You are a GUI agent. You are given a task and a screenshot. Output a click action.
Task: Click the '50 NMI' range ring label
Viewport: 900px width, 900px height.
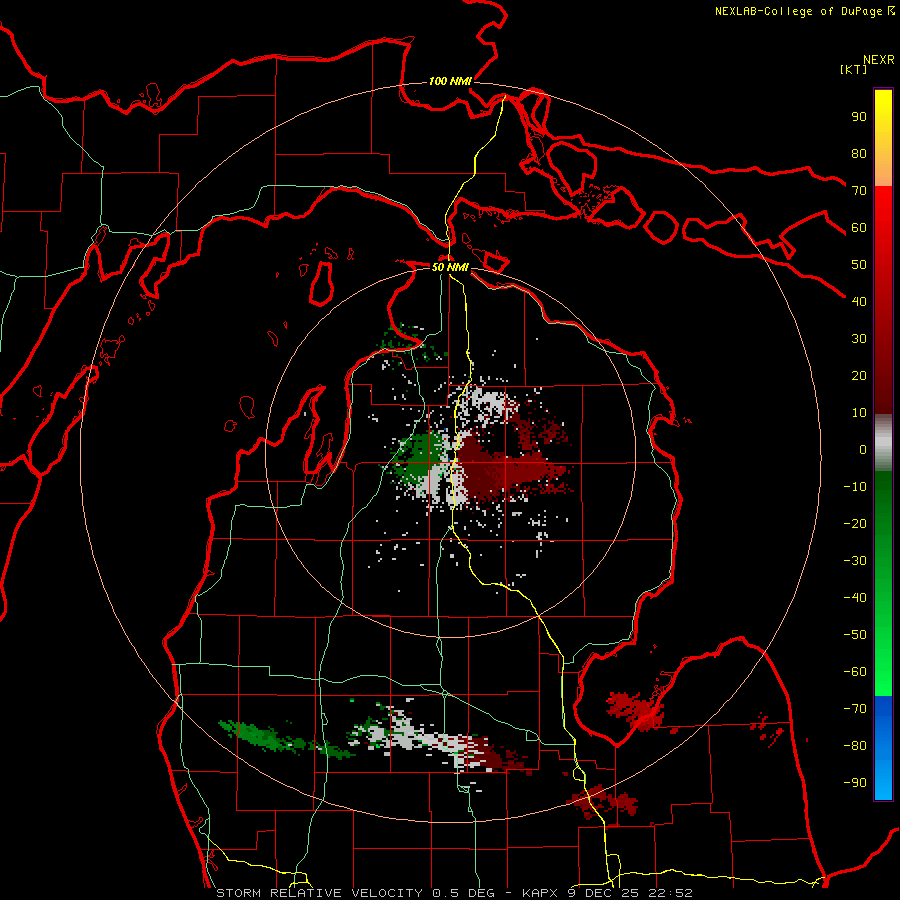click(x=449, y=267)
